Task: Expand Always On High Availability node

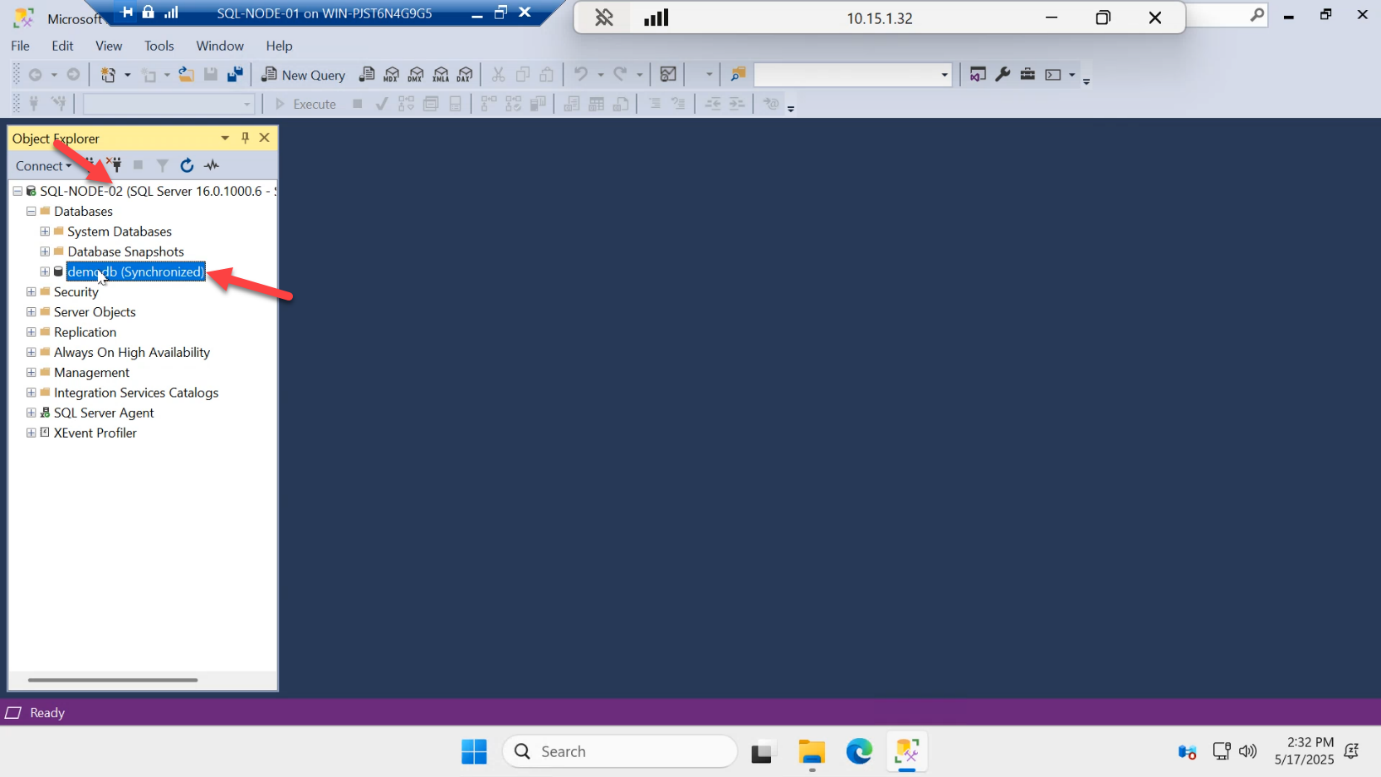Action: pos(31,352)
